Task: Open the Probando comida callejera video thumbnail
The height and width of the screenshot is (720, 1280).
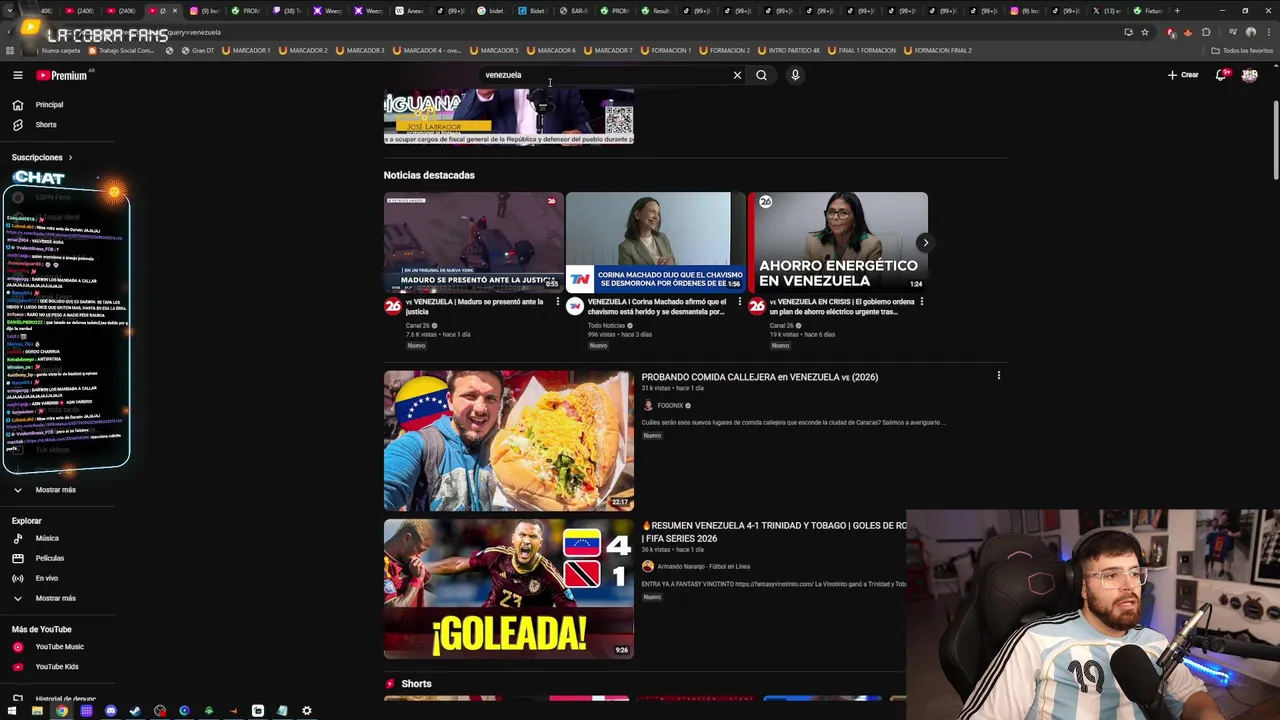Action: (x=508, y=441)
